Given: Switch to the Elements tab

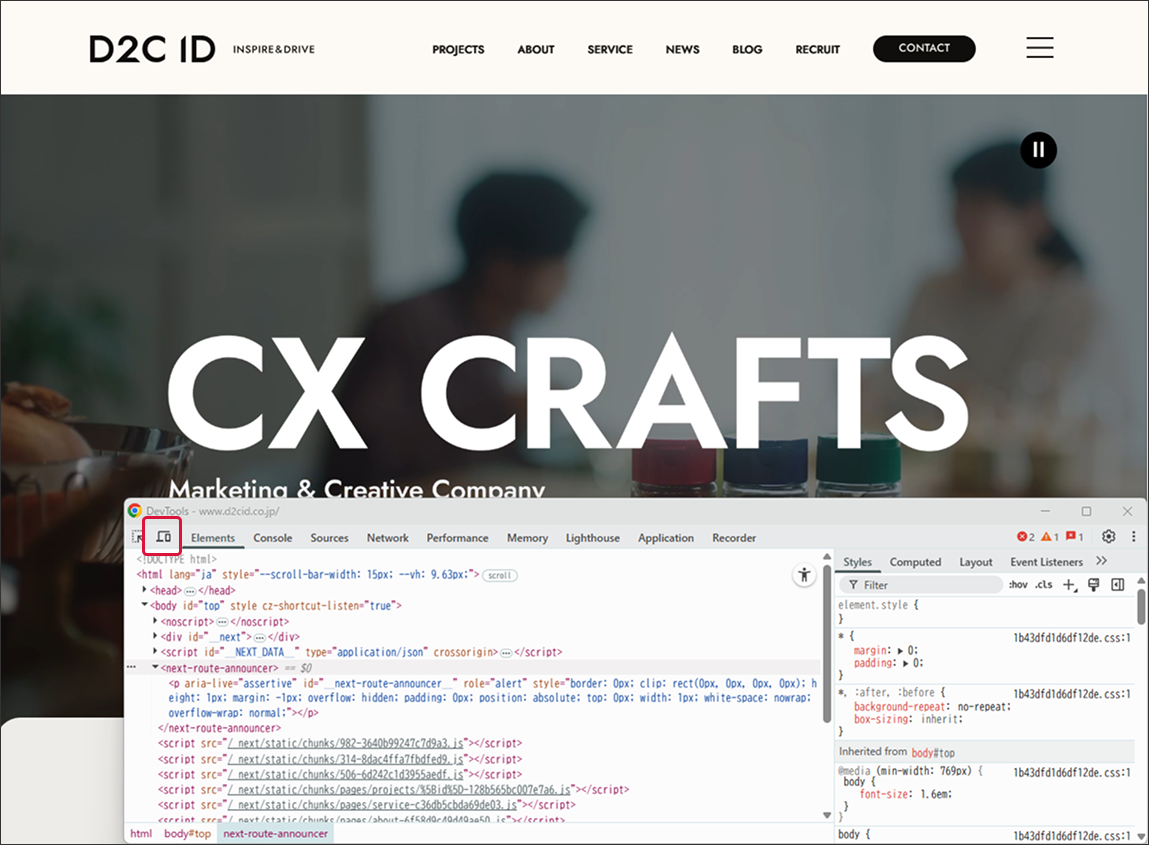Looking at the screenshot, I should coord(213,538).
